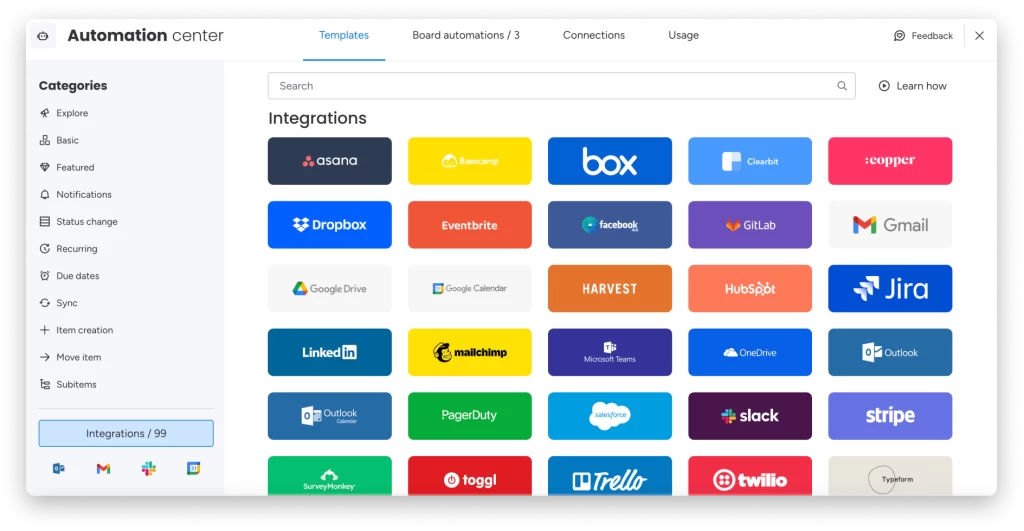Select the Basic category

(59, 140)
